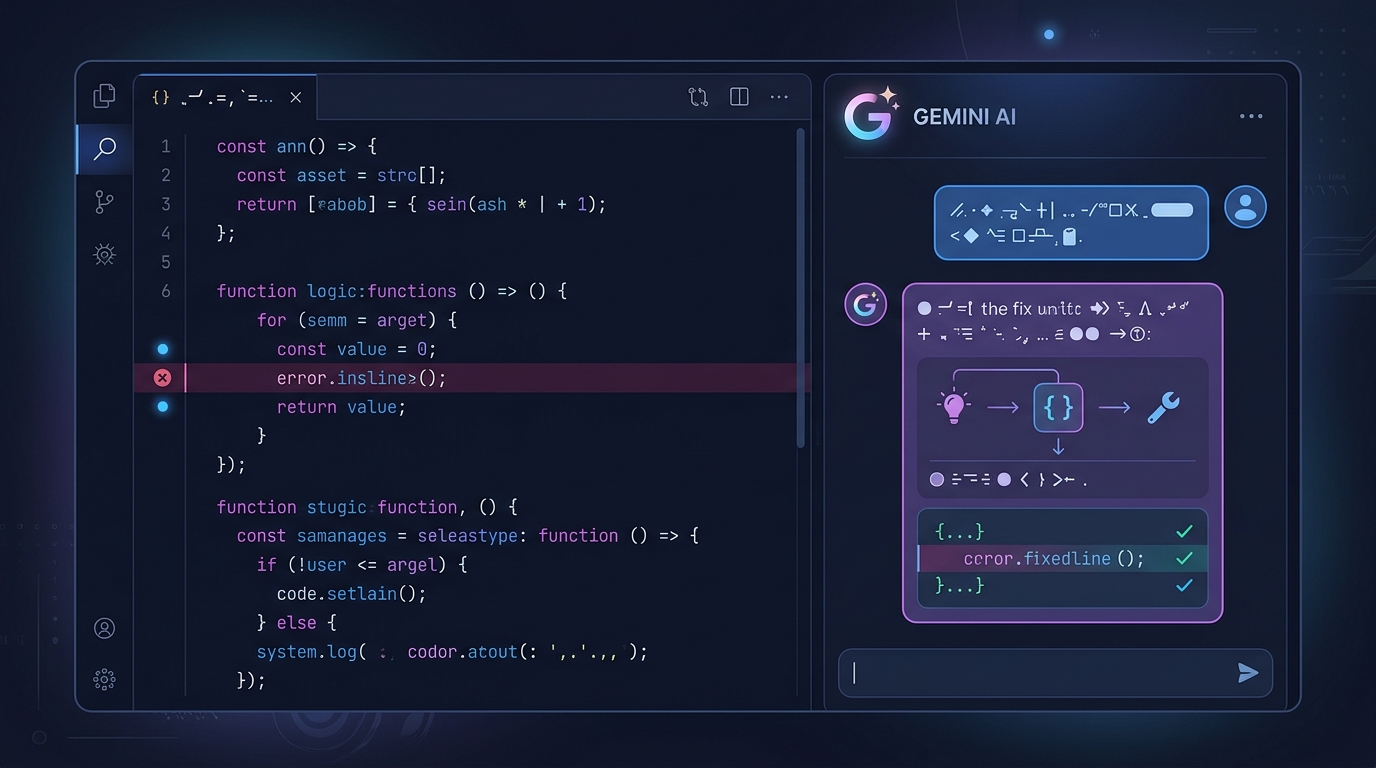Click the 'the fix' text in Gemini response

(x=1007, y=309)
